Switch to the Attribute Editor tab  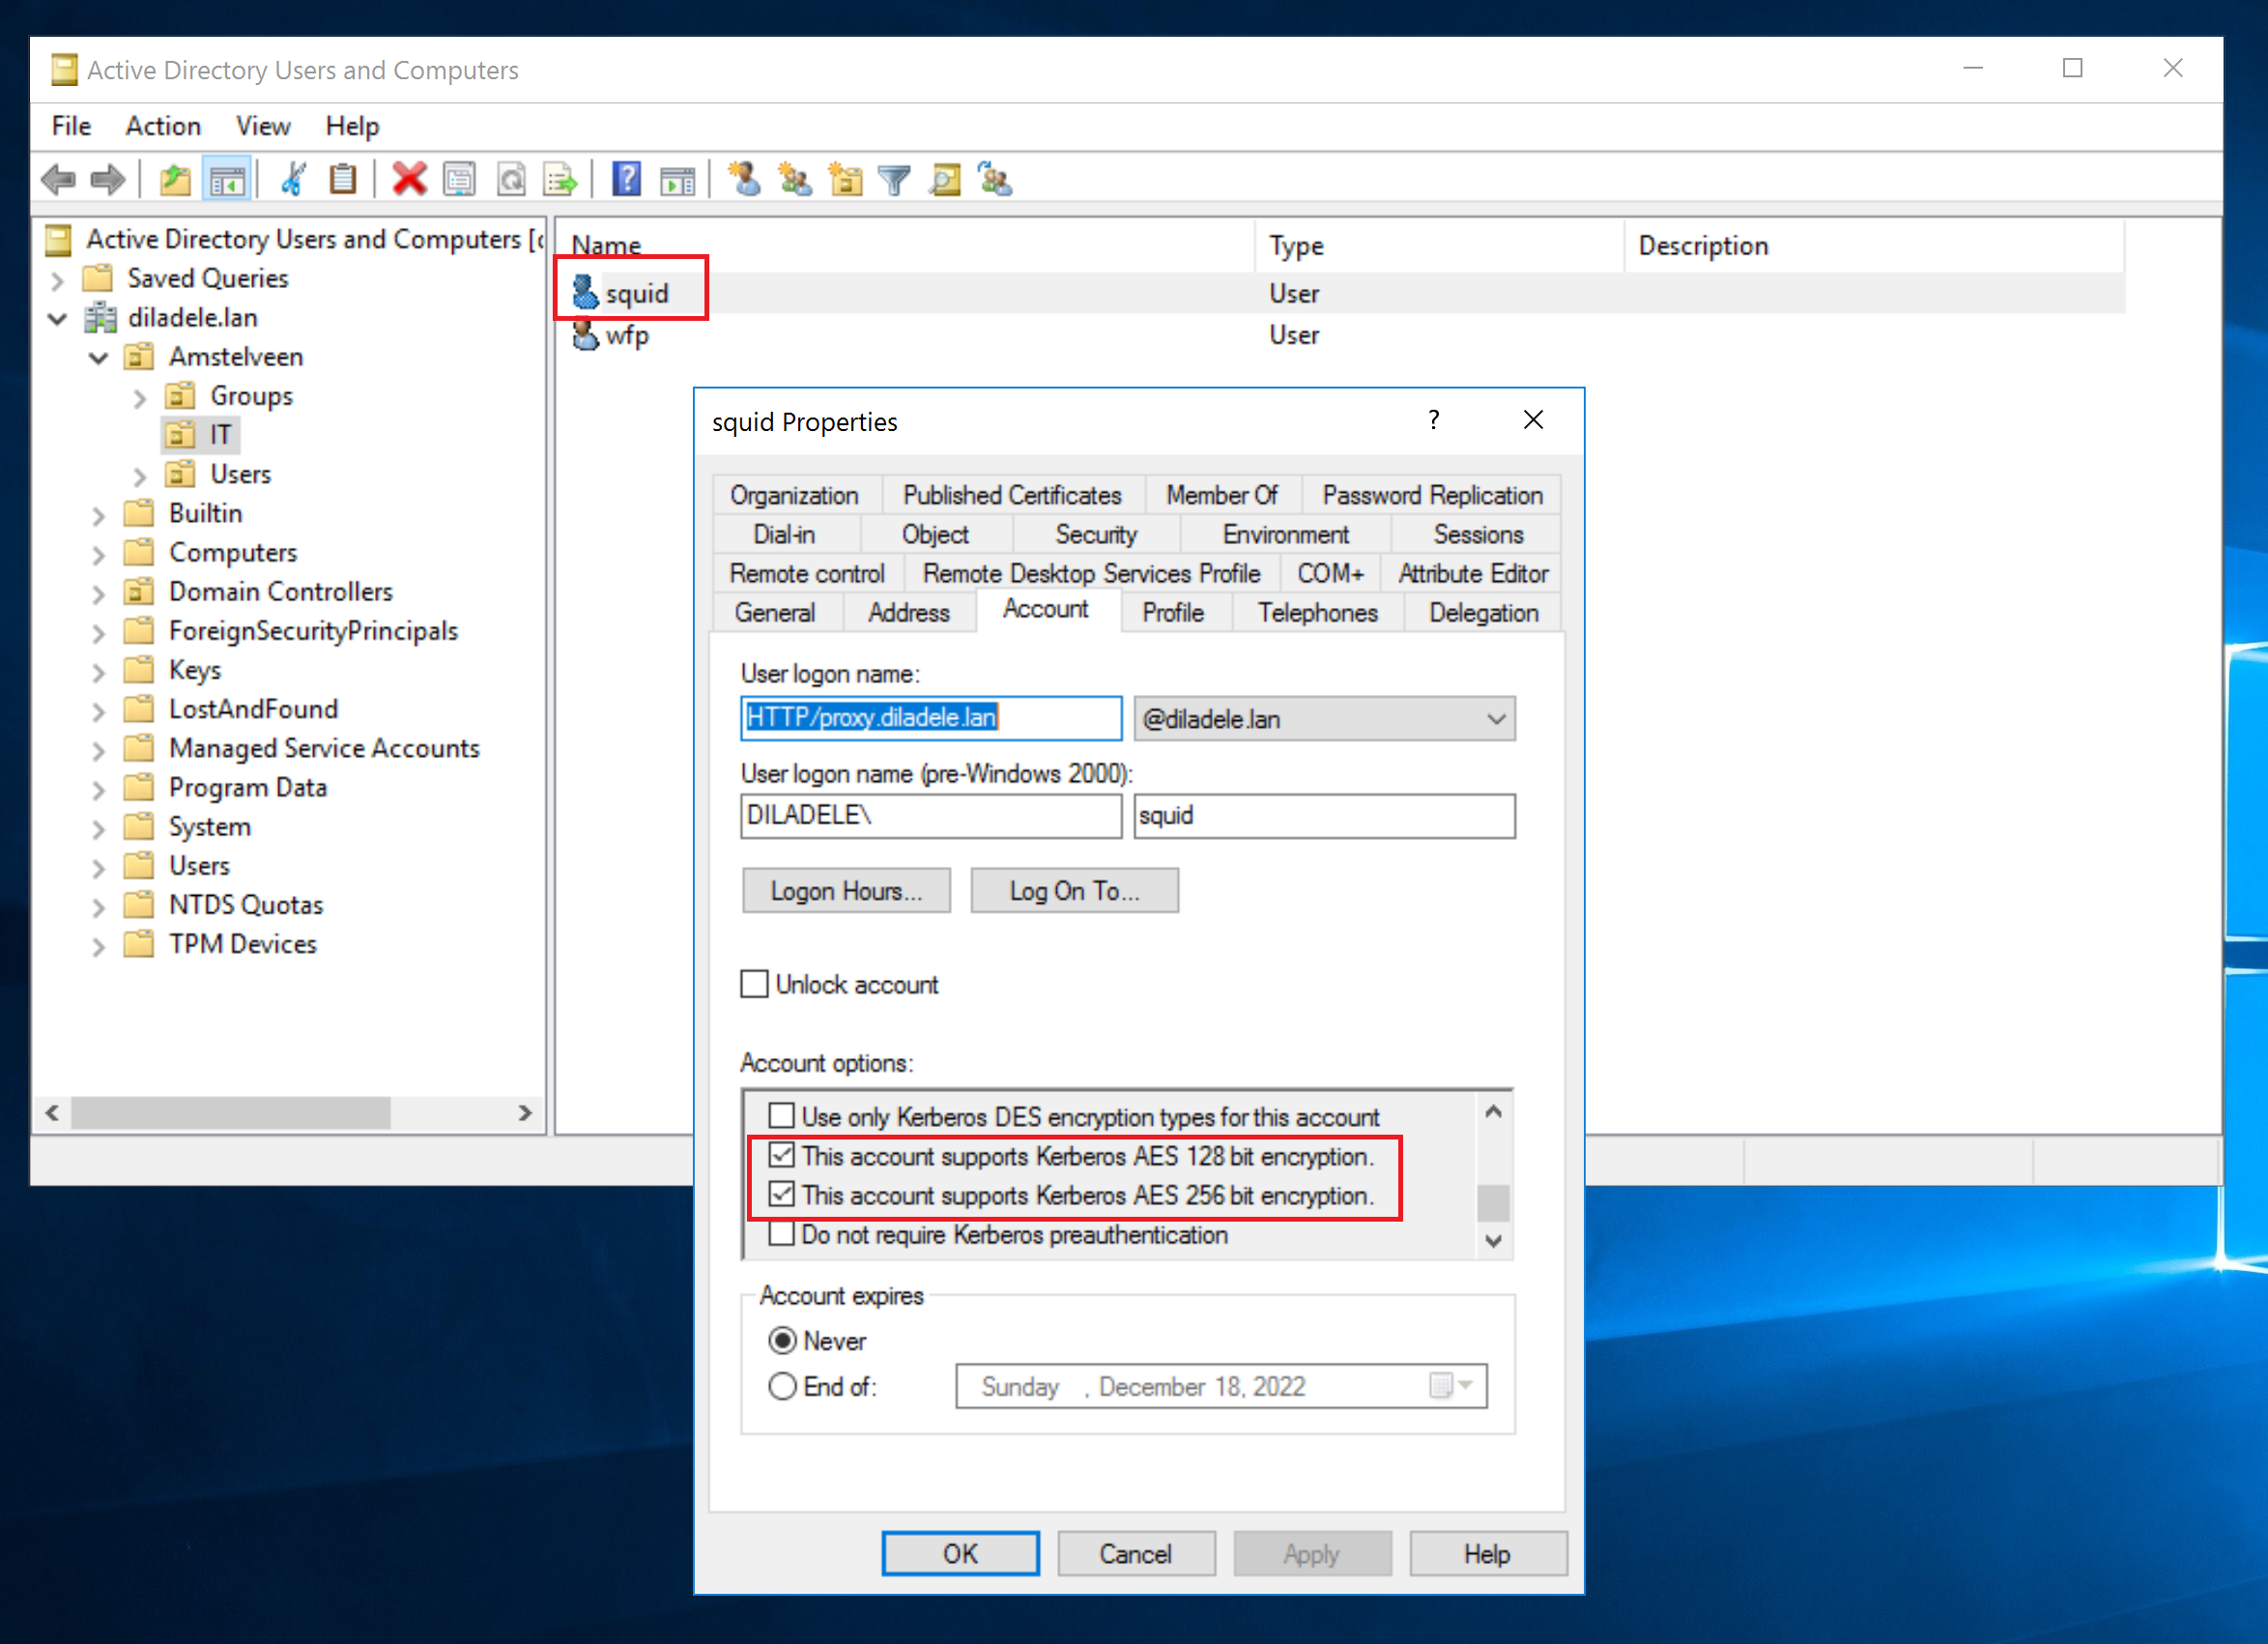coord(1472,573)
